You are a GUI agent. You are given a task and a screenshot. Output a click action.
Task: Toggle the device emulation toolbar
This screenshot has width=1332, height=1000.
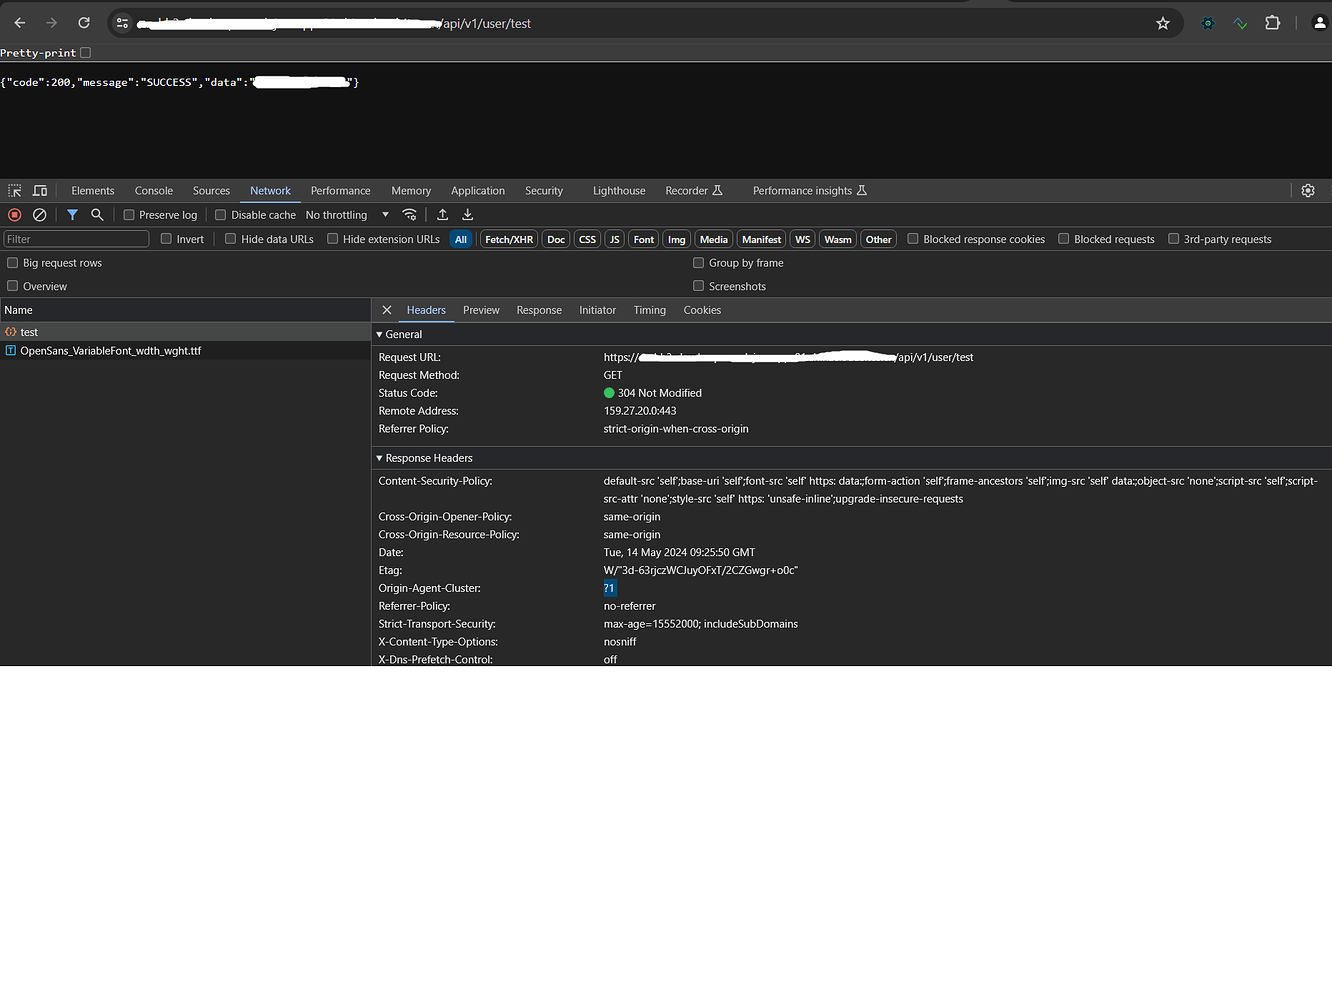click(x=39, y=190)
